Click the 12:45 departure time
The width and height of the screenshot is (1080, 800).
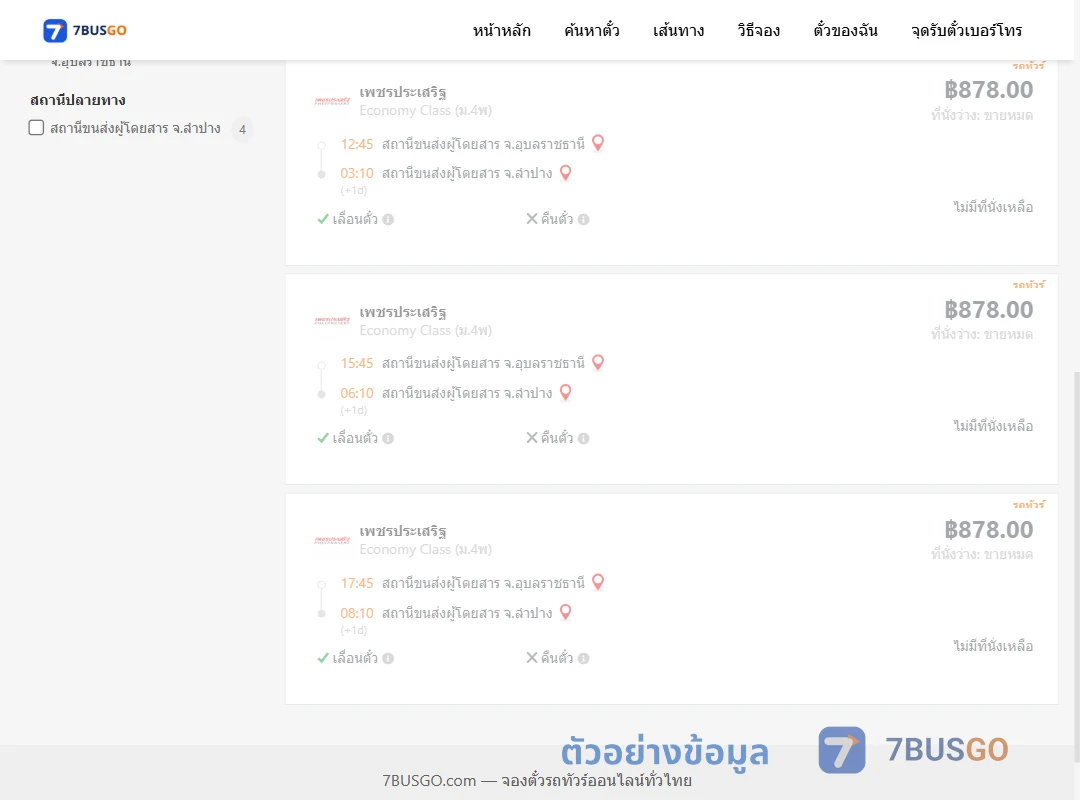(357, 144)
